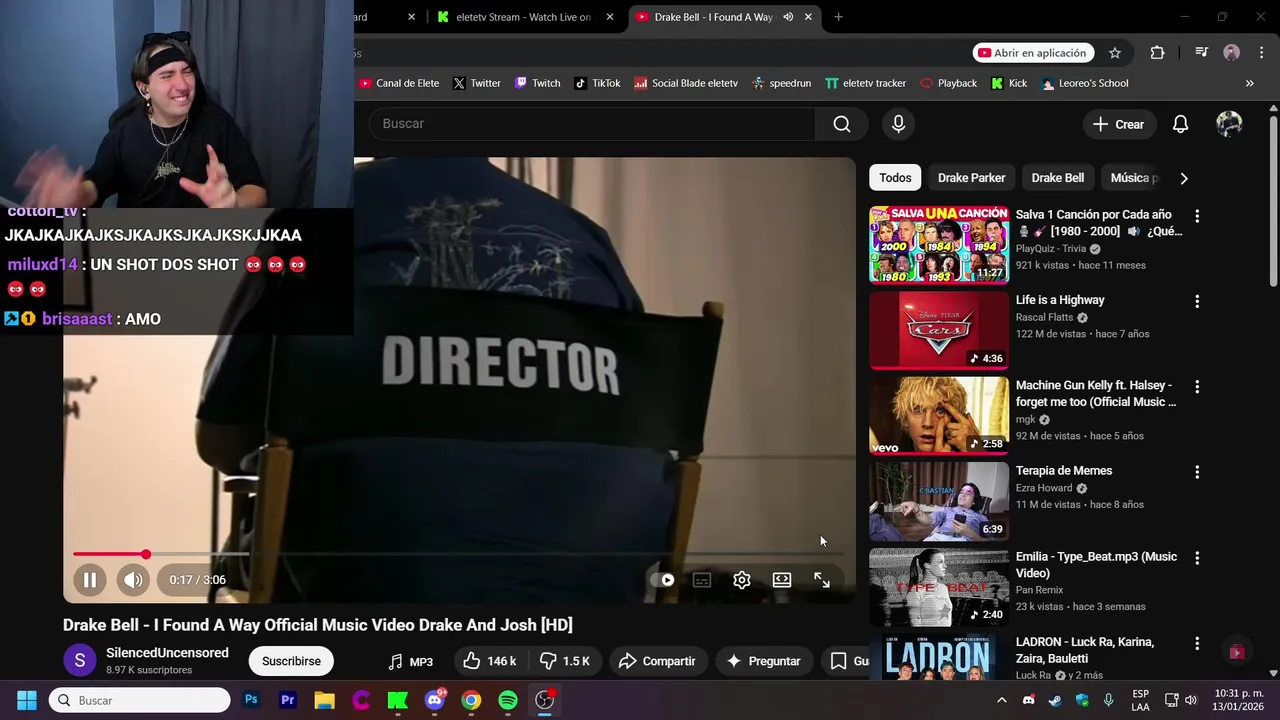Open options for LADRON video
The height and width of the screenshot is (720, 1280).
1197,643
